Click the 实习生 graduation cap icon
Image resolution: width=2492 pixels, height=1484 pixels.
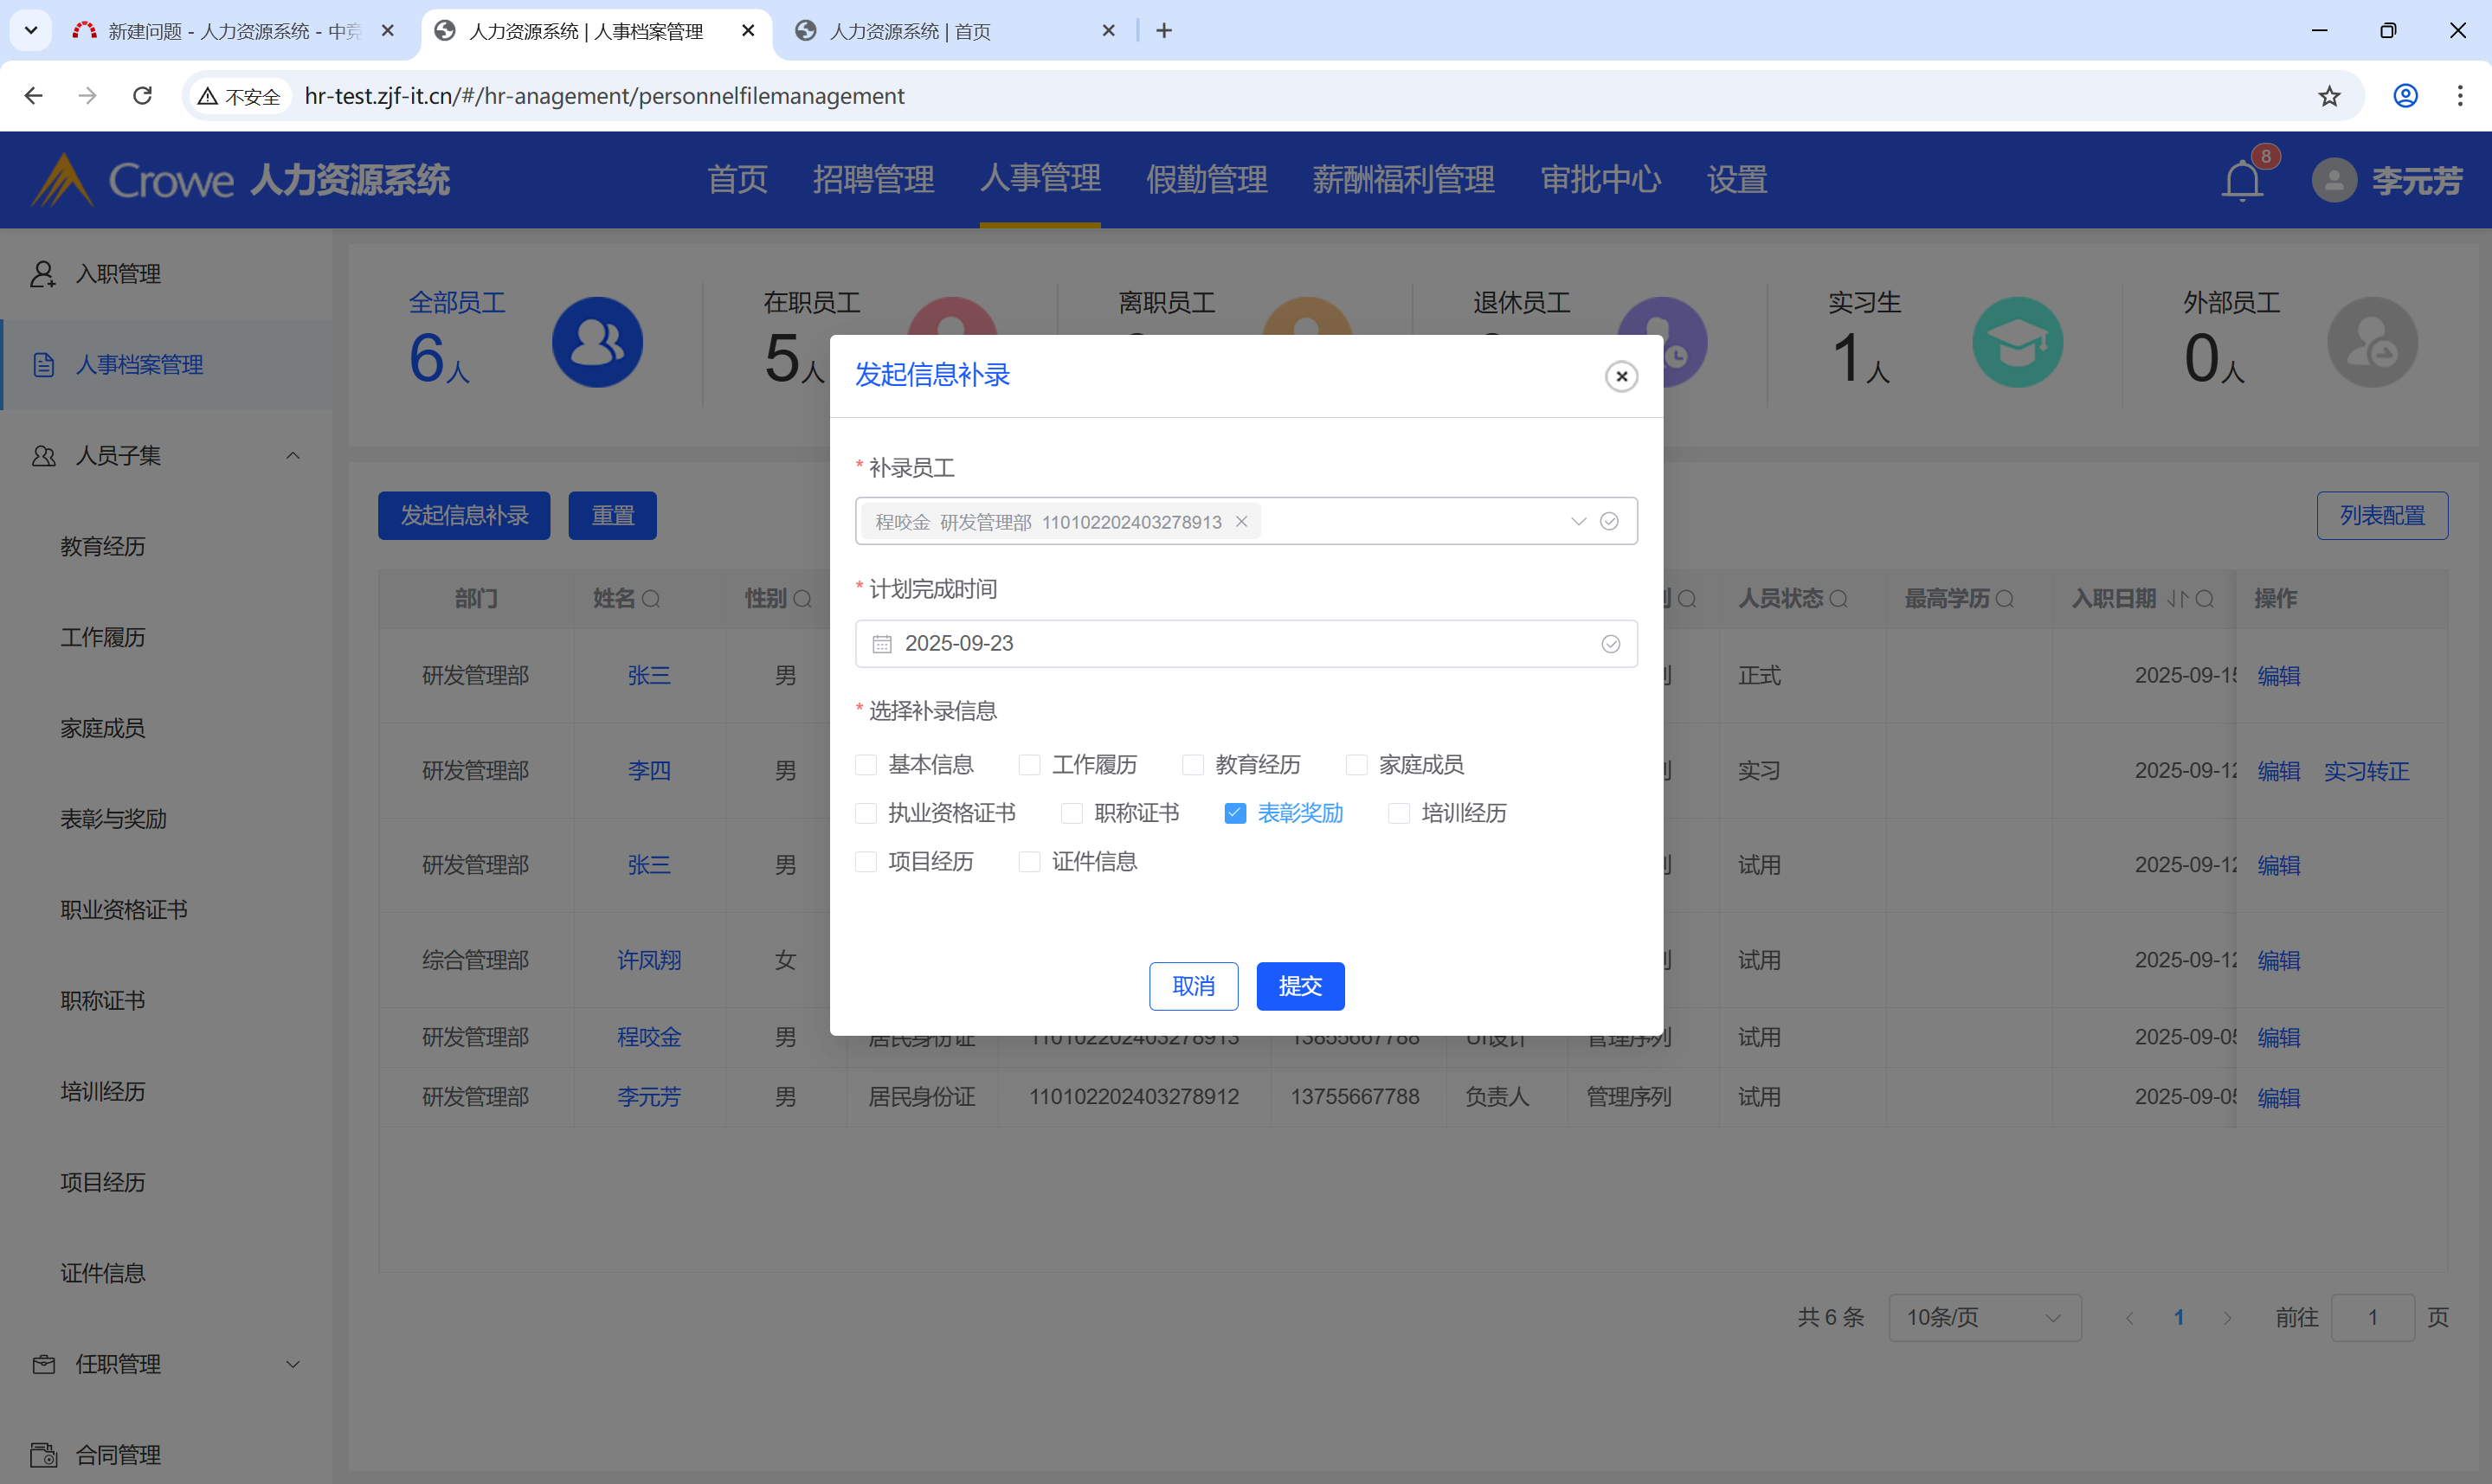(2016, 343)
